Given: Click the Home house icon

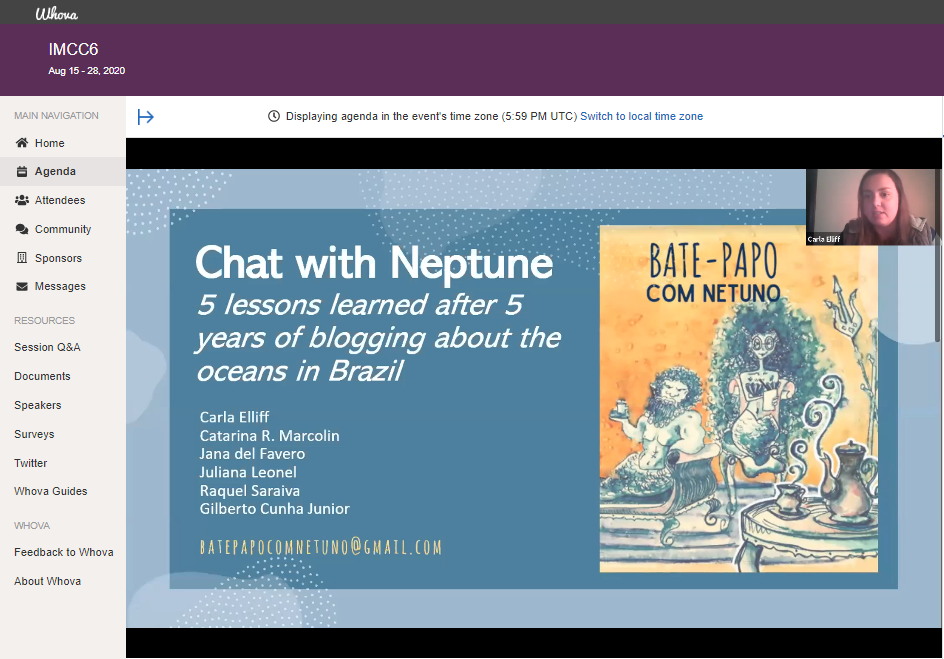Looking at the screenshot, I should point(22,143).
